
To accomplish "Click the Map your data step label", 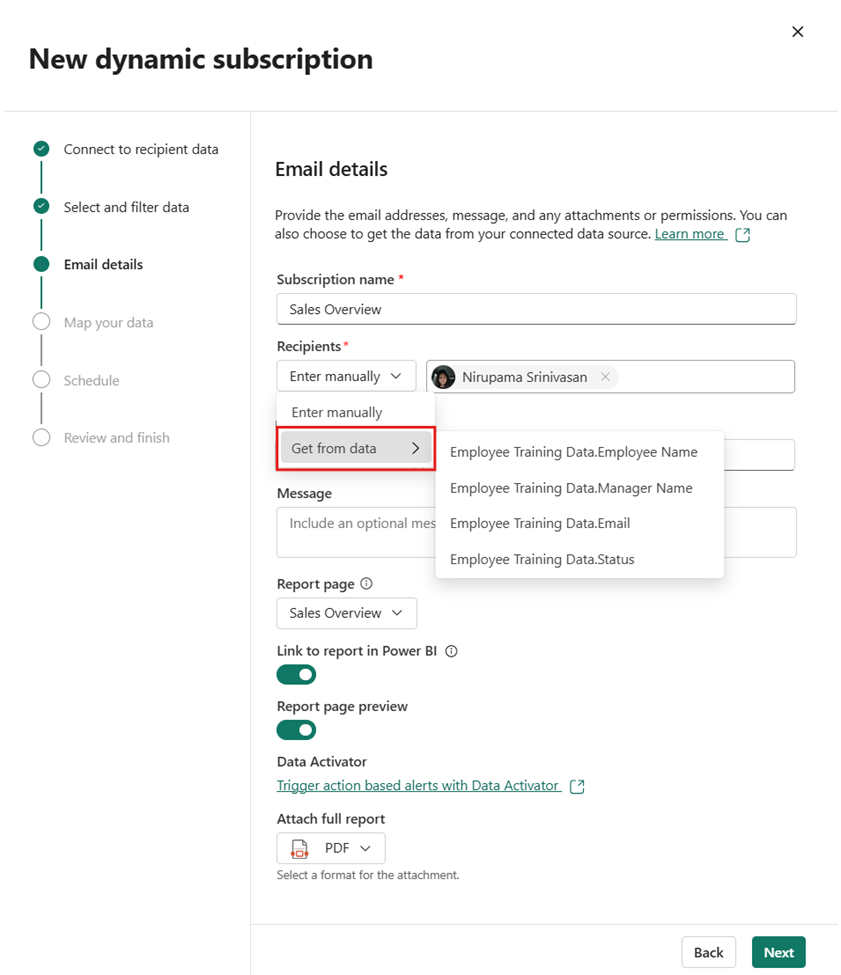I will 108,323.
